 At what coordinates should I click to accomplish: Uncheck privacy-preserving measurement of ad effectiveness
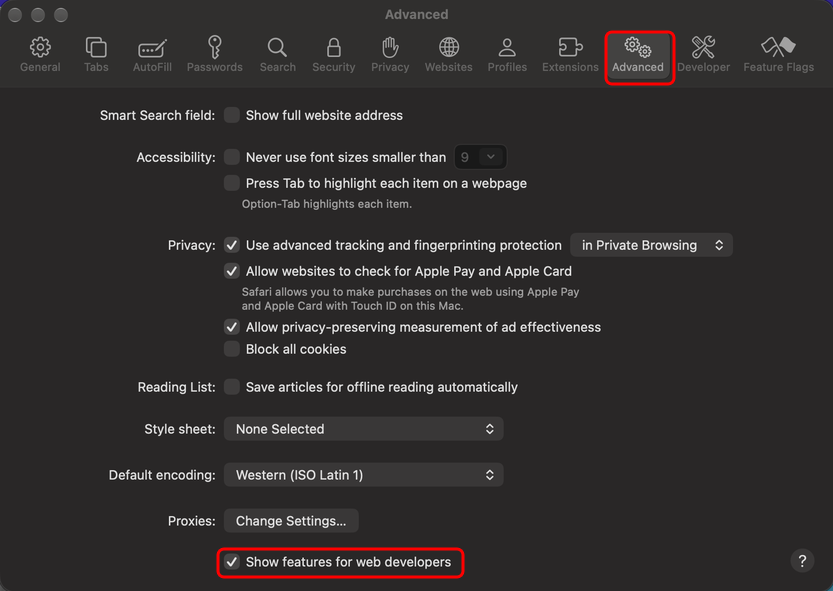click(x=232, y=327)
